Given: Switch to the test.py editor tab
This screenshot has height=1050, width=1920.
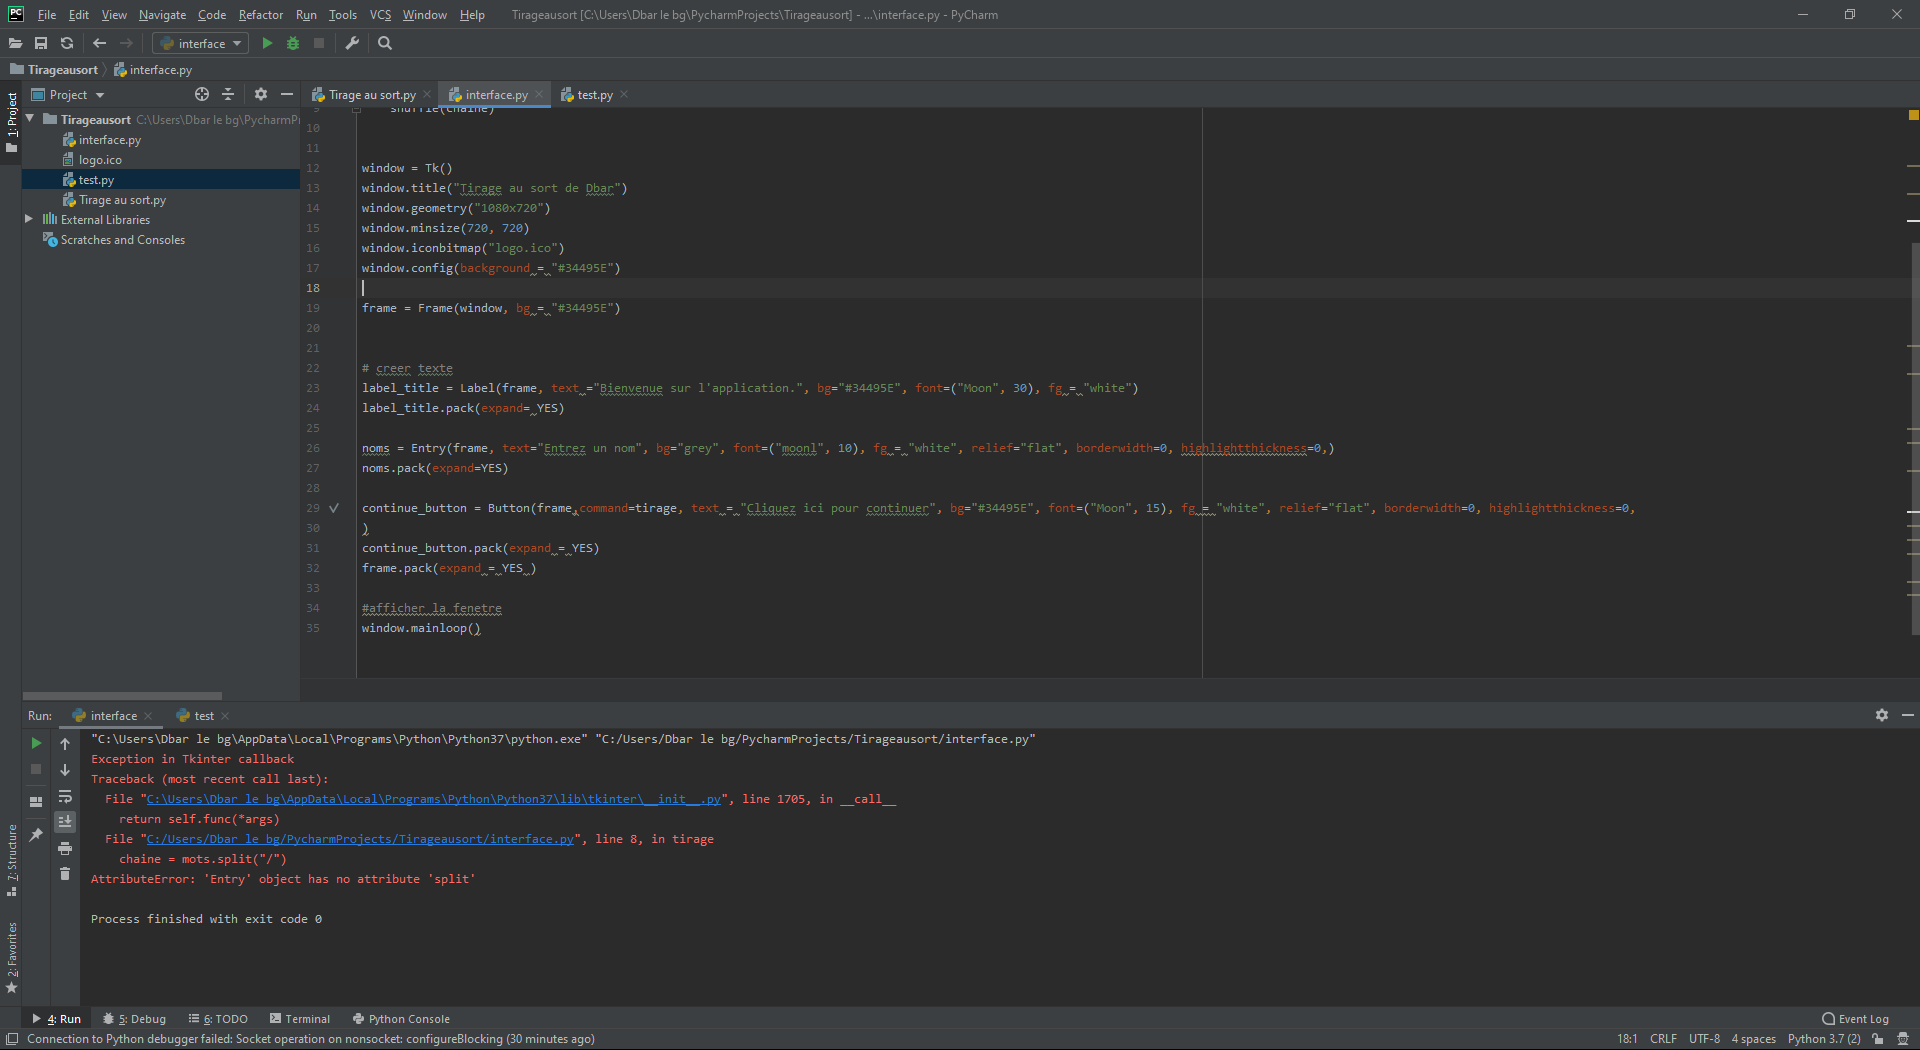Looking at the screenshot, I should click(594, 95).
